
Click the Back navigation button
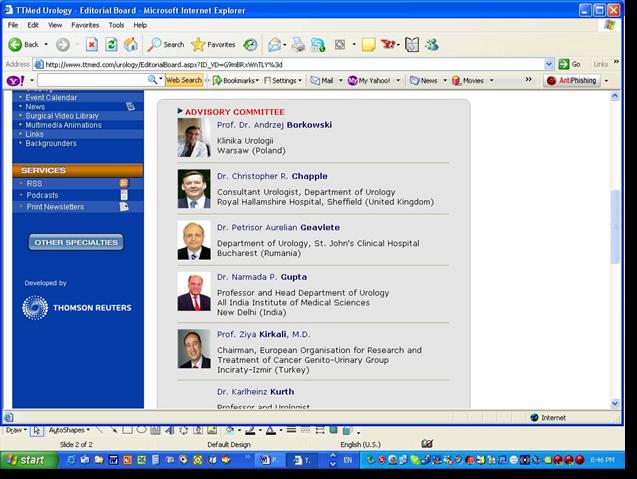click(23, 45)
